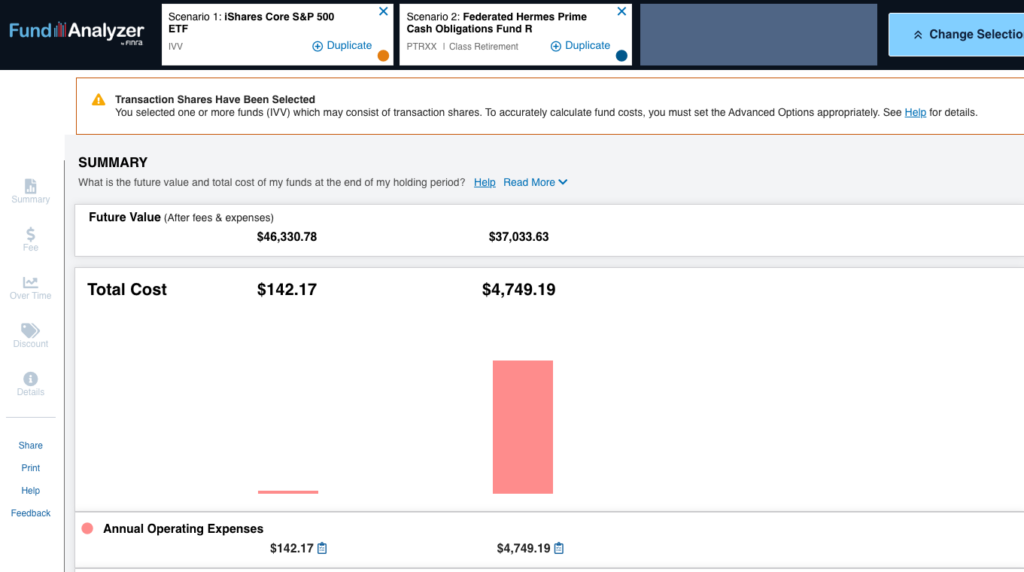
Task: Close Scenario 1 iShares Core card
Action: pos(383,12)
